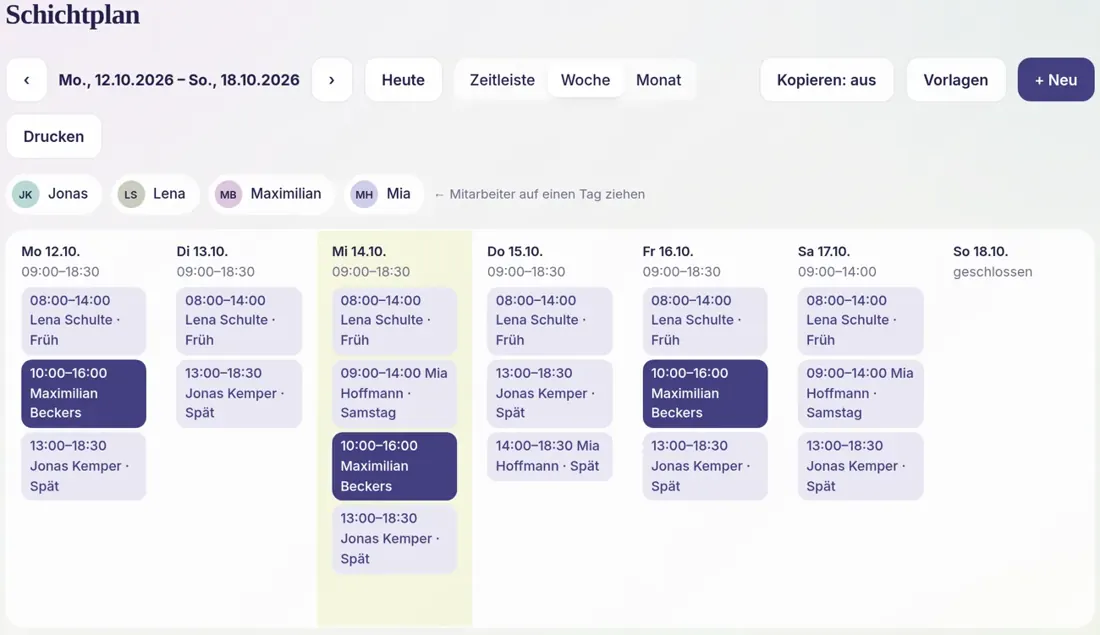Open Saturday Jonas Kemper Spät shift
This screenshot has width=1100, height=635.
tap(861, 466)
